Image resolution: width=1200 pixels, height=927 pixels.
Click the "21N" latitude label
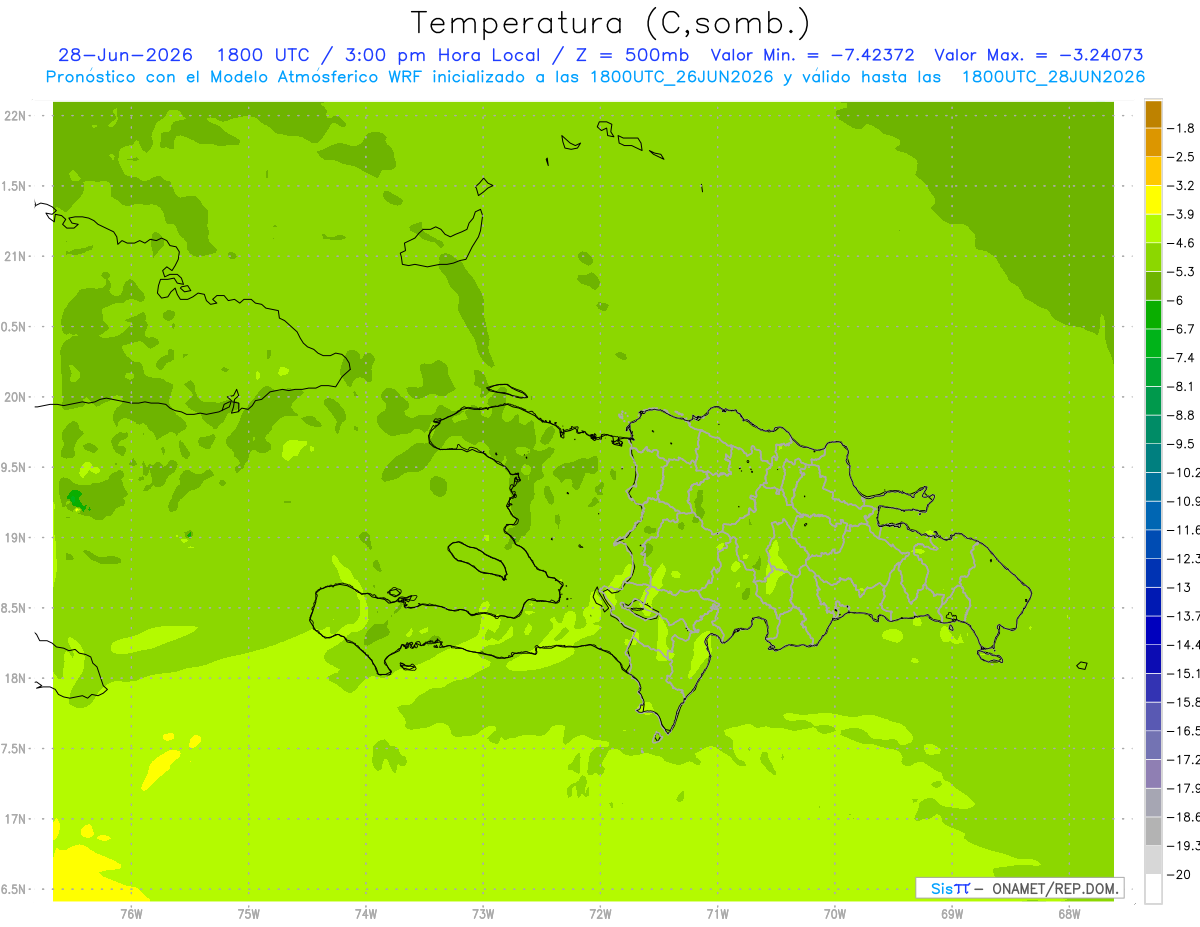coord(14,257)
